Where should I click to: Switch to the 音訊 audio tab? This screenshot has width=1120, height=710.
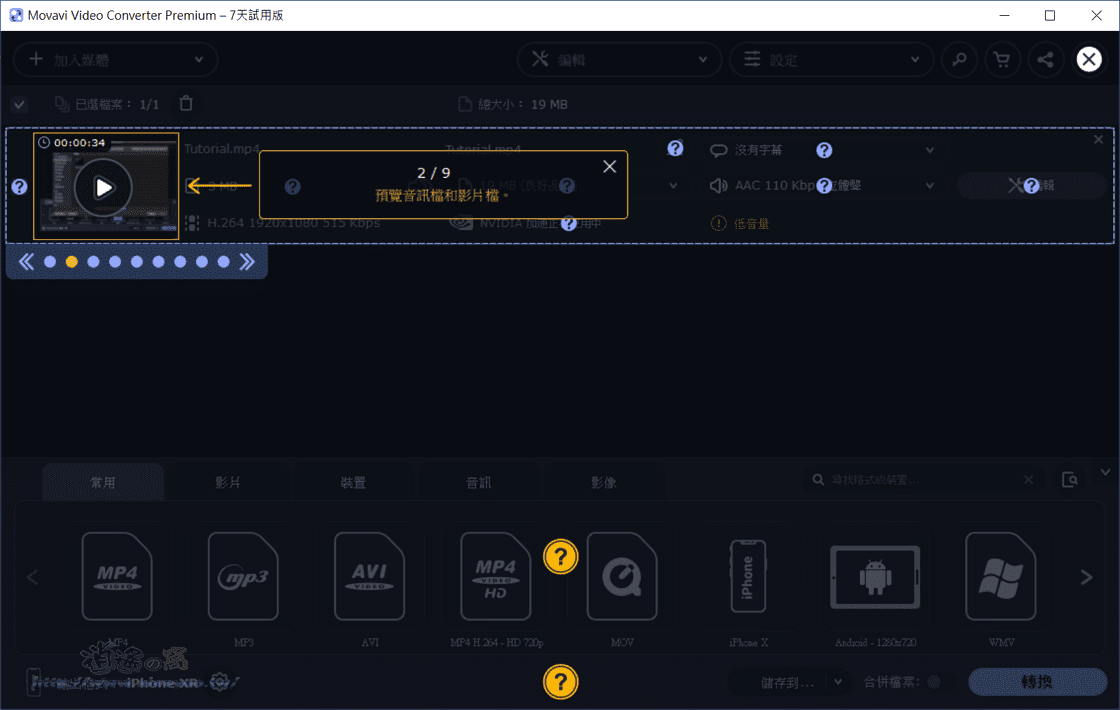click(479, 482)
